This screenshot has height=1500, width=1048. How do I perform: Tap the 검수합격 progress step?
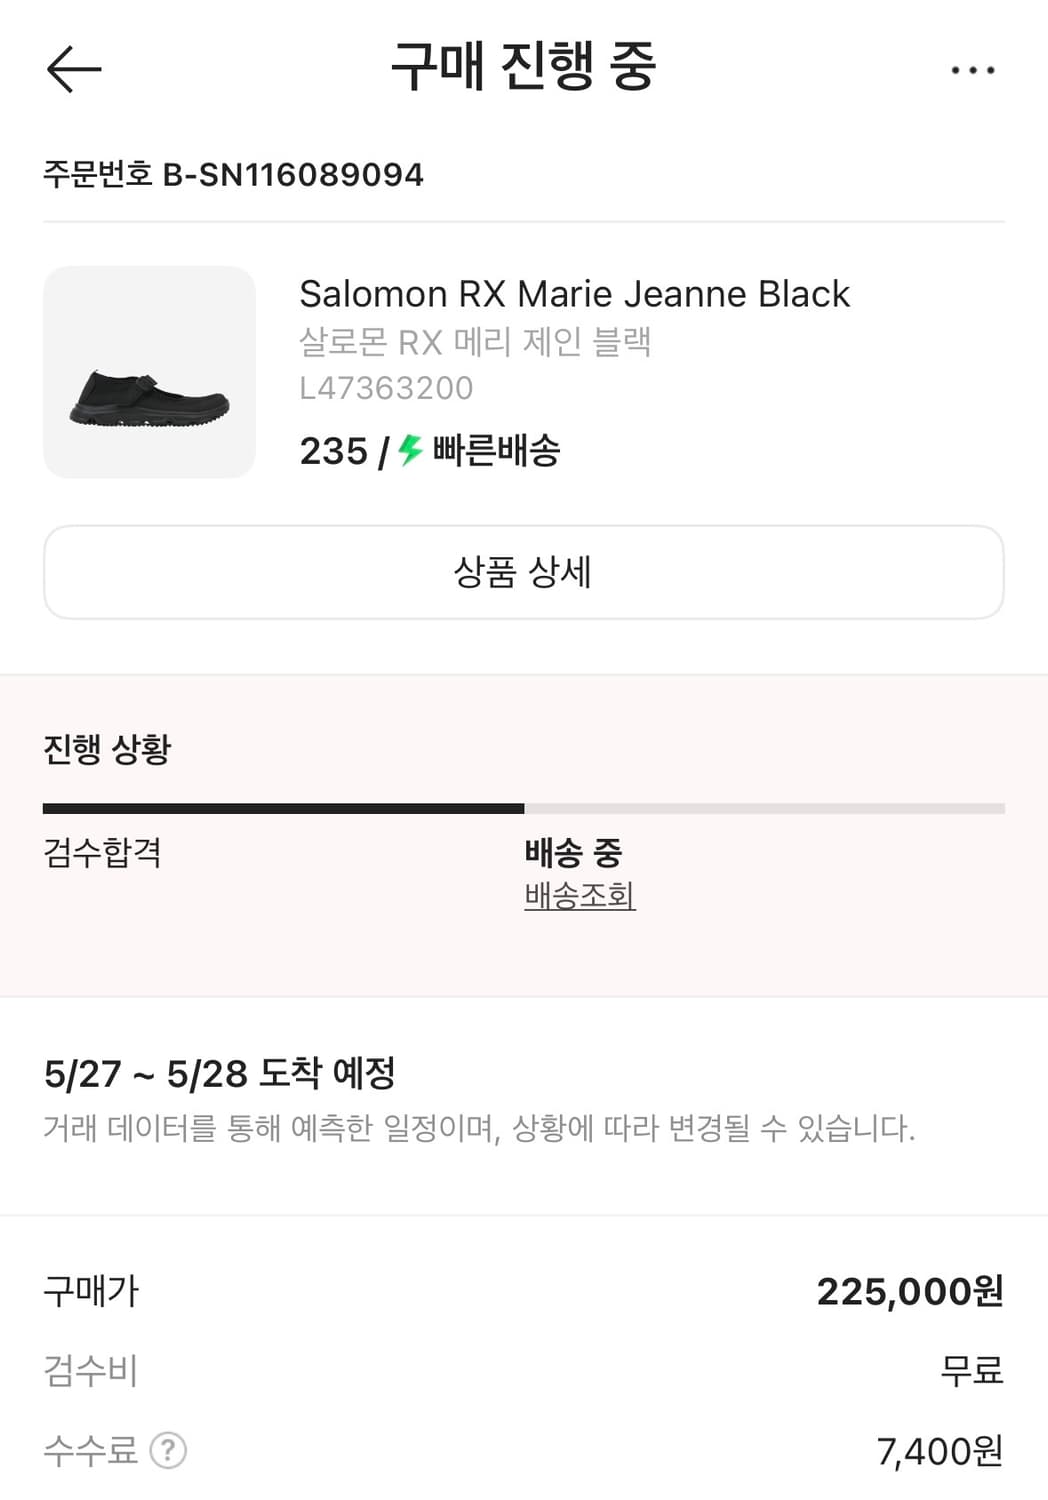click(102, 853)
